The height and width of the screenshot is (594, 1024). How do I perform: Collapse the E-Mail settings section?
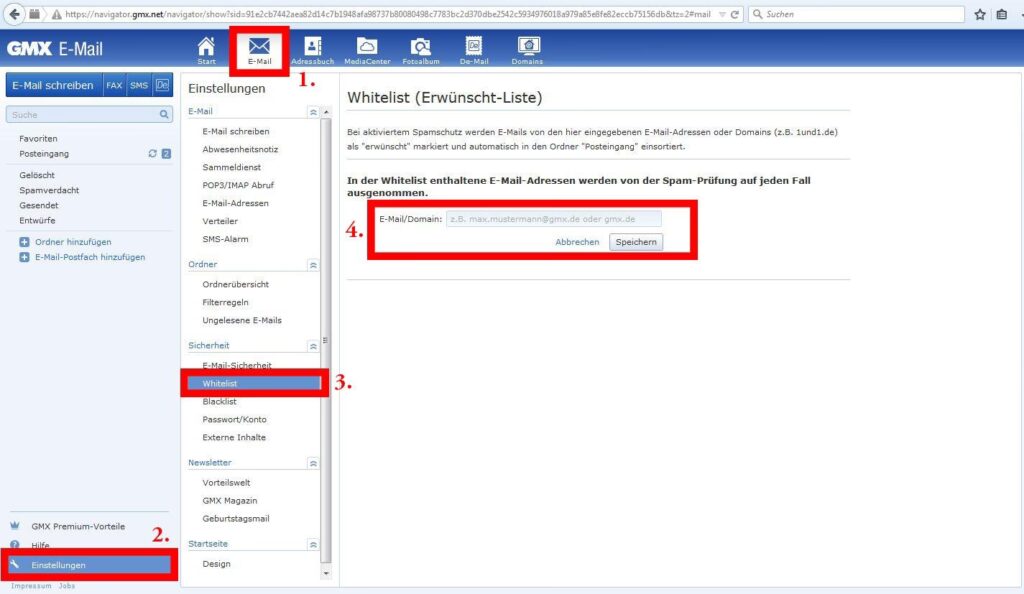[x=313, y=112]
